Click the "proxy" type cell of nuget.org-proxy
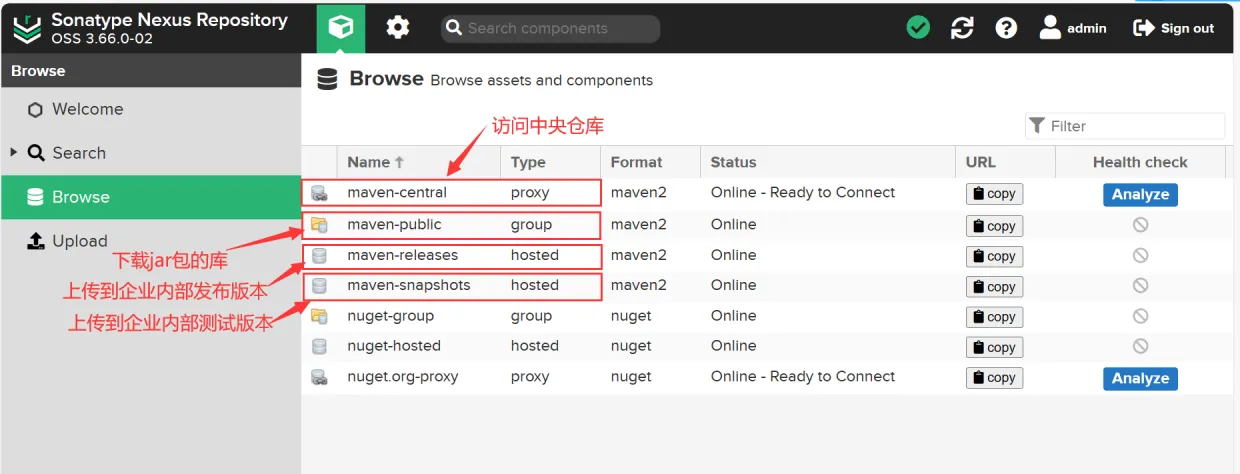The height and width of the screenshot is (474, 1240). tap(530, 377)
